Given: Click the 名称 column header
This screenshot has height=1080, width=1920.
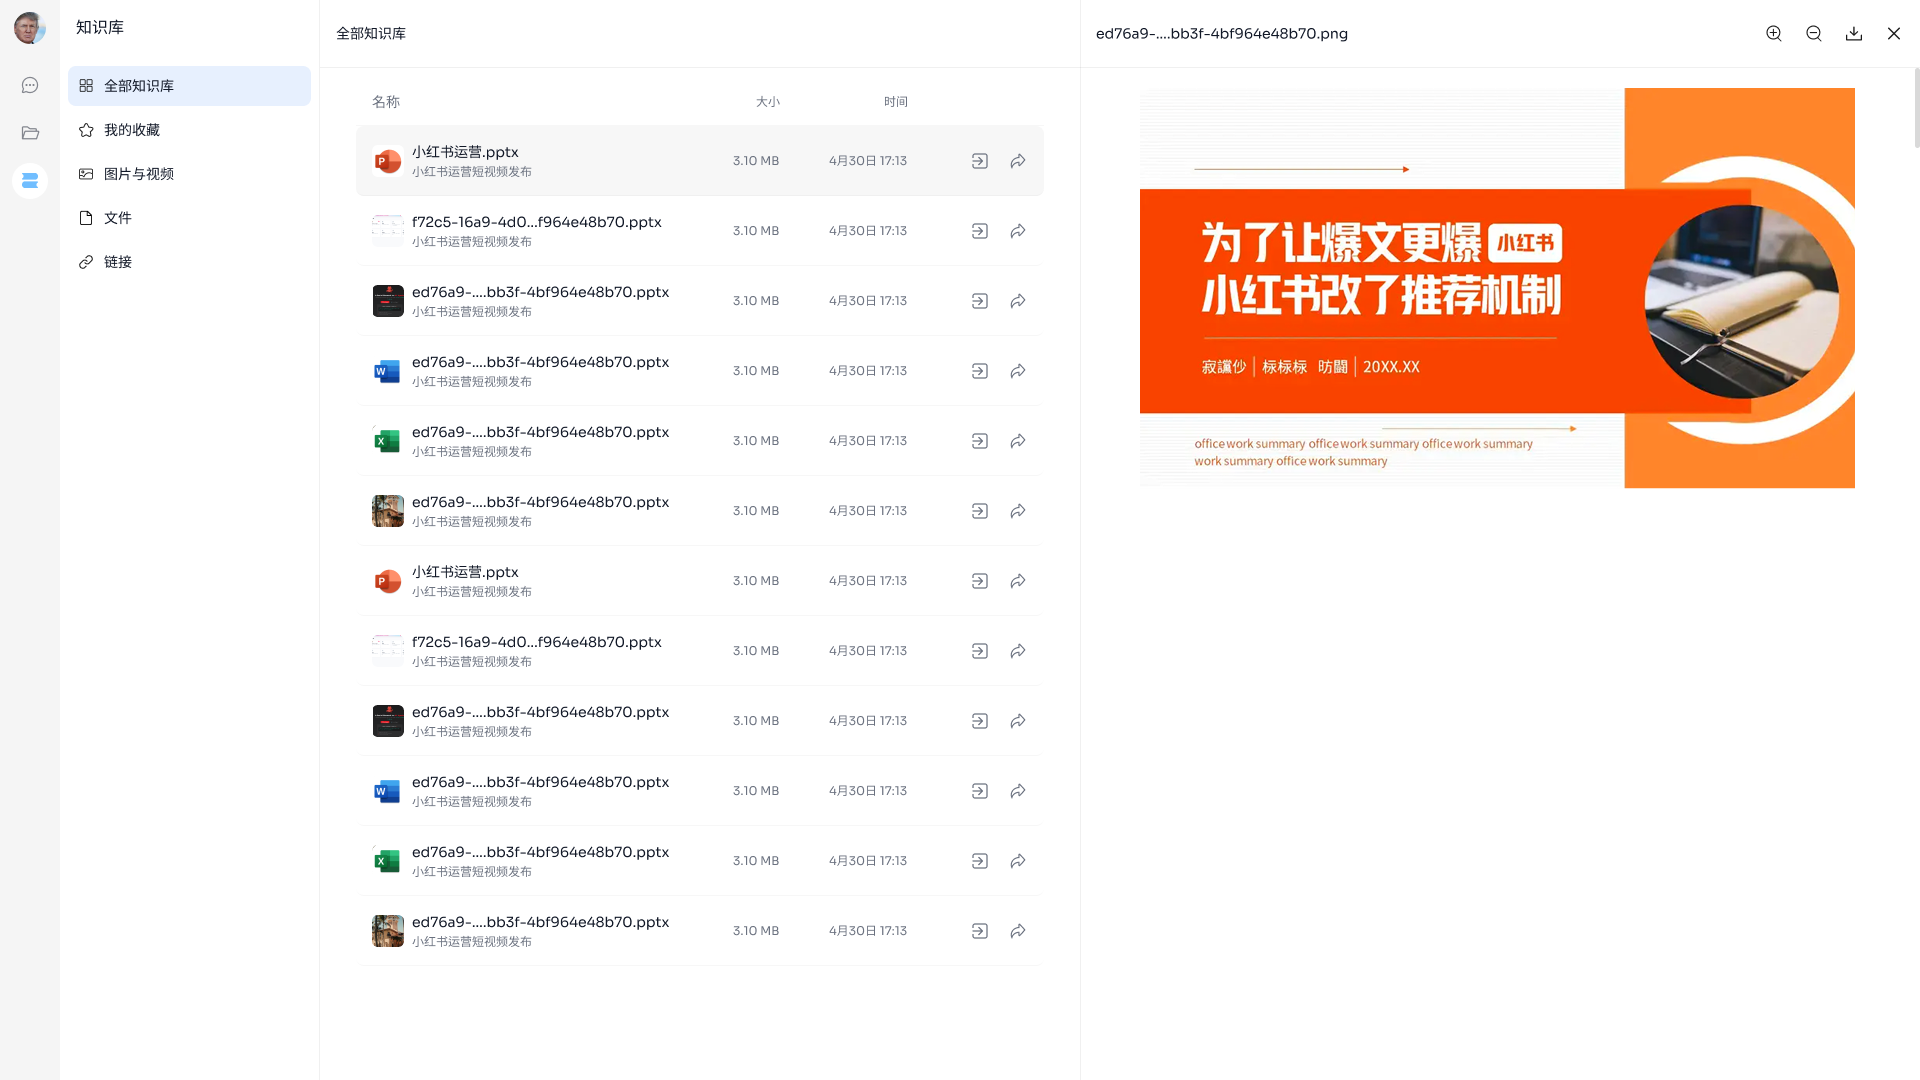Looking at the screenshot, I should point(385,102).
